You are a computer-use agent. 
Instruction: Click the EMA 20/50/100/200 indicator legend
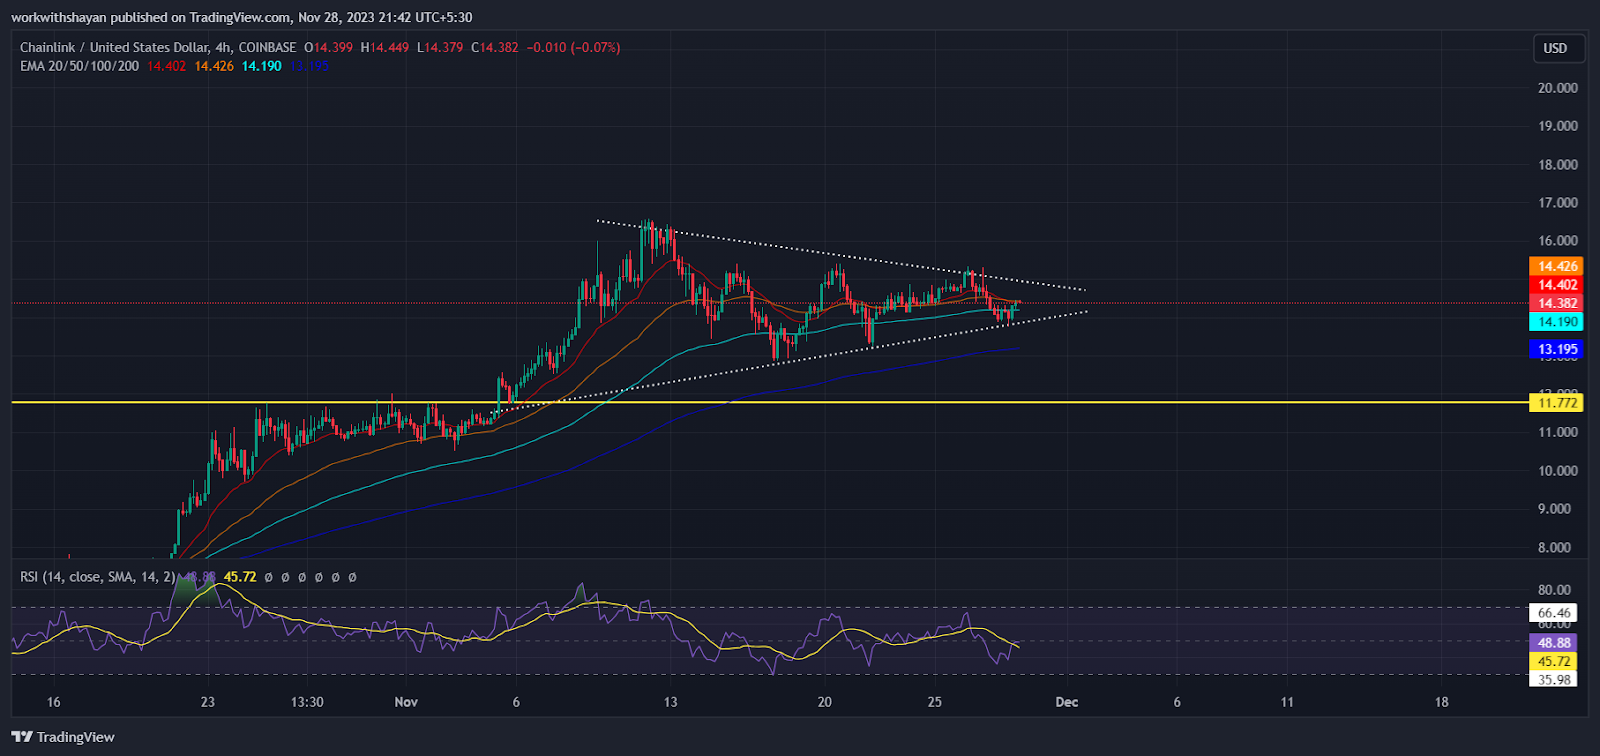(79, 66)
